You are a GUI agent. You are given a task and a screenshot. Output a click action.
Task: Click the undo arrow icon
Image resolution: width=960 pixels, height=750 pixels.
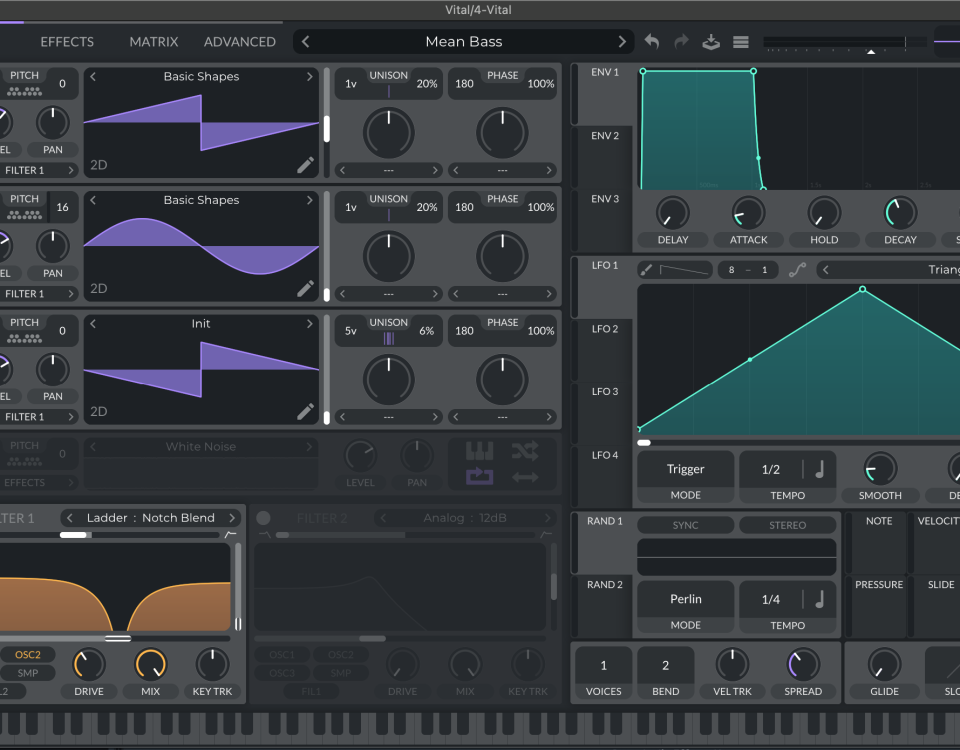652,42
